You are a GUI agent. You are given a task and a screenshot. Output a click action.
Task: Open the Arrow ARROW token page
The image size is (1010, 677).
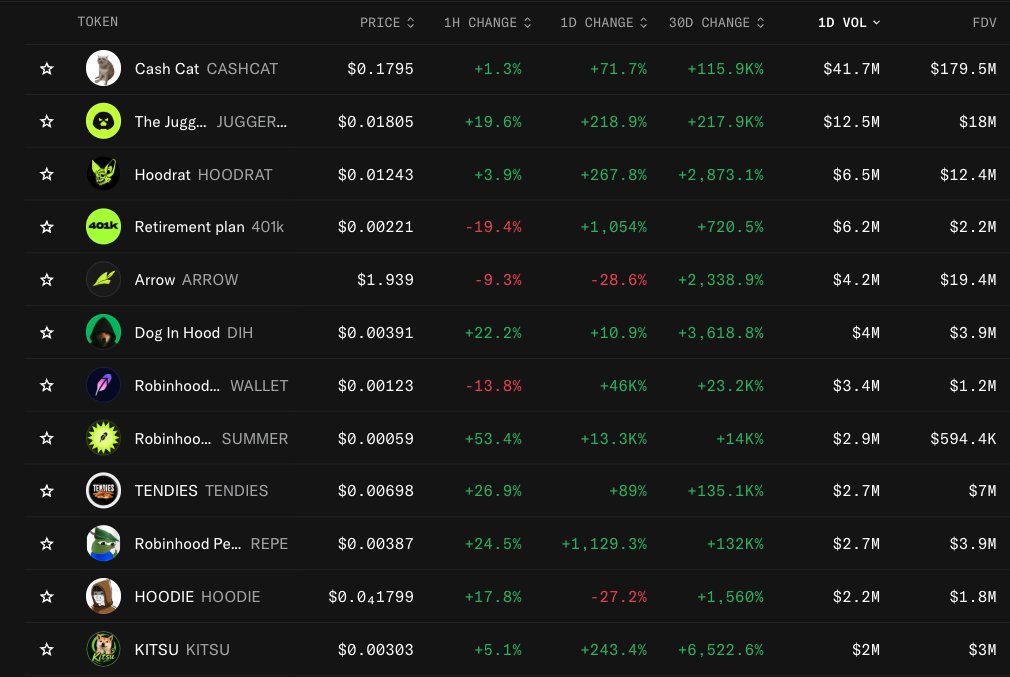point(186,280)
